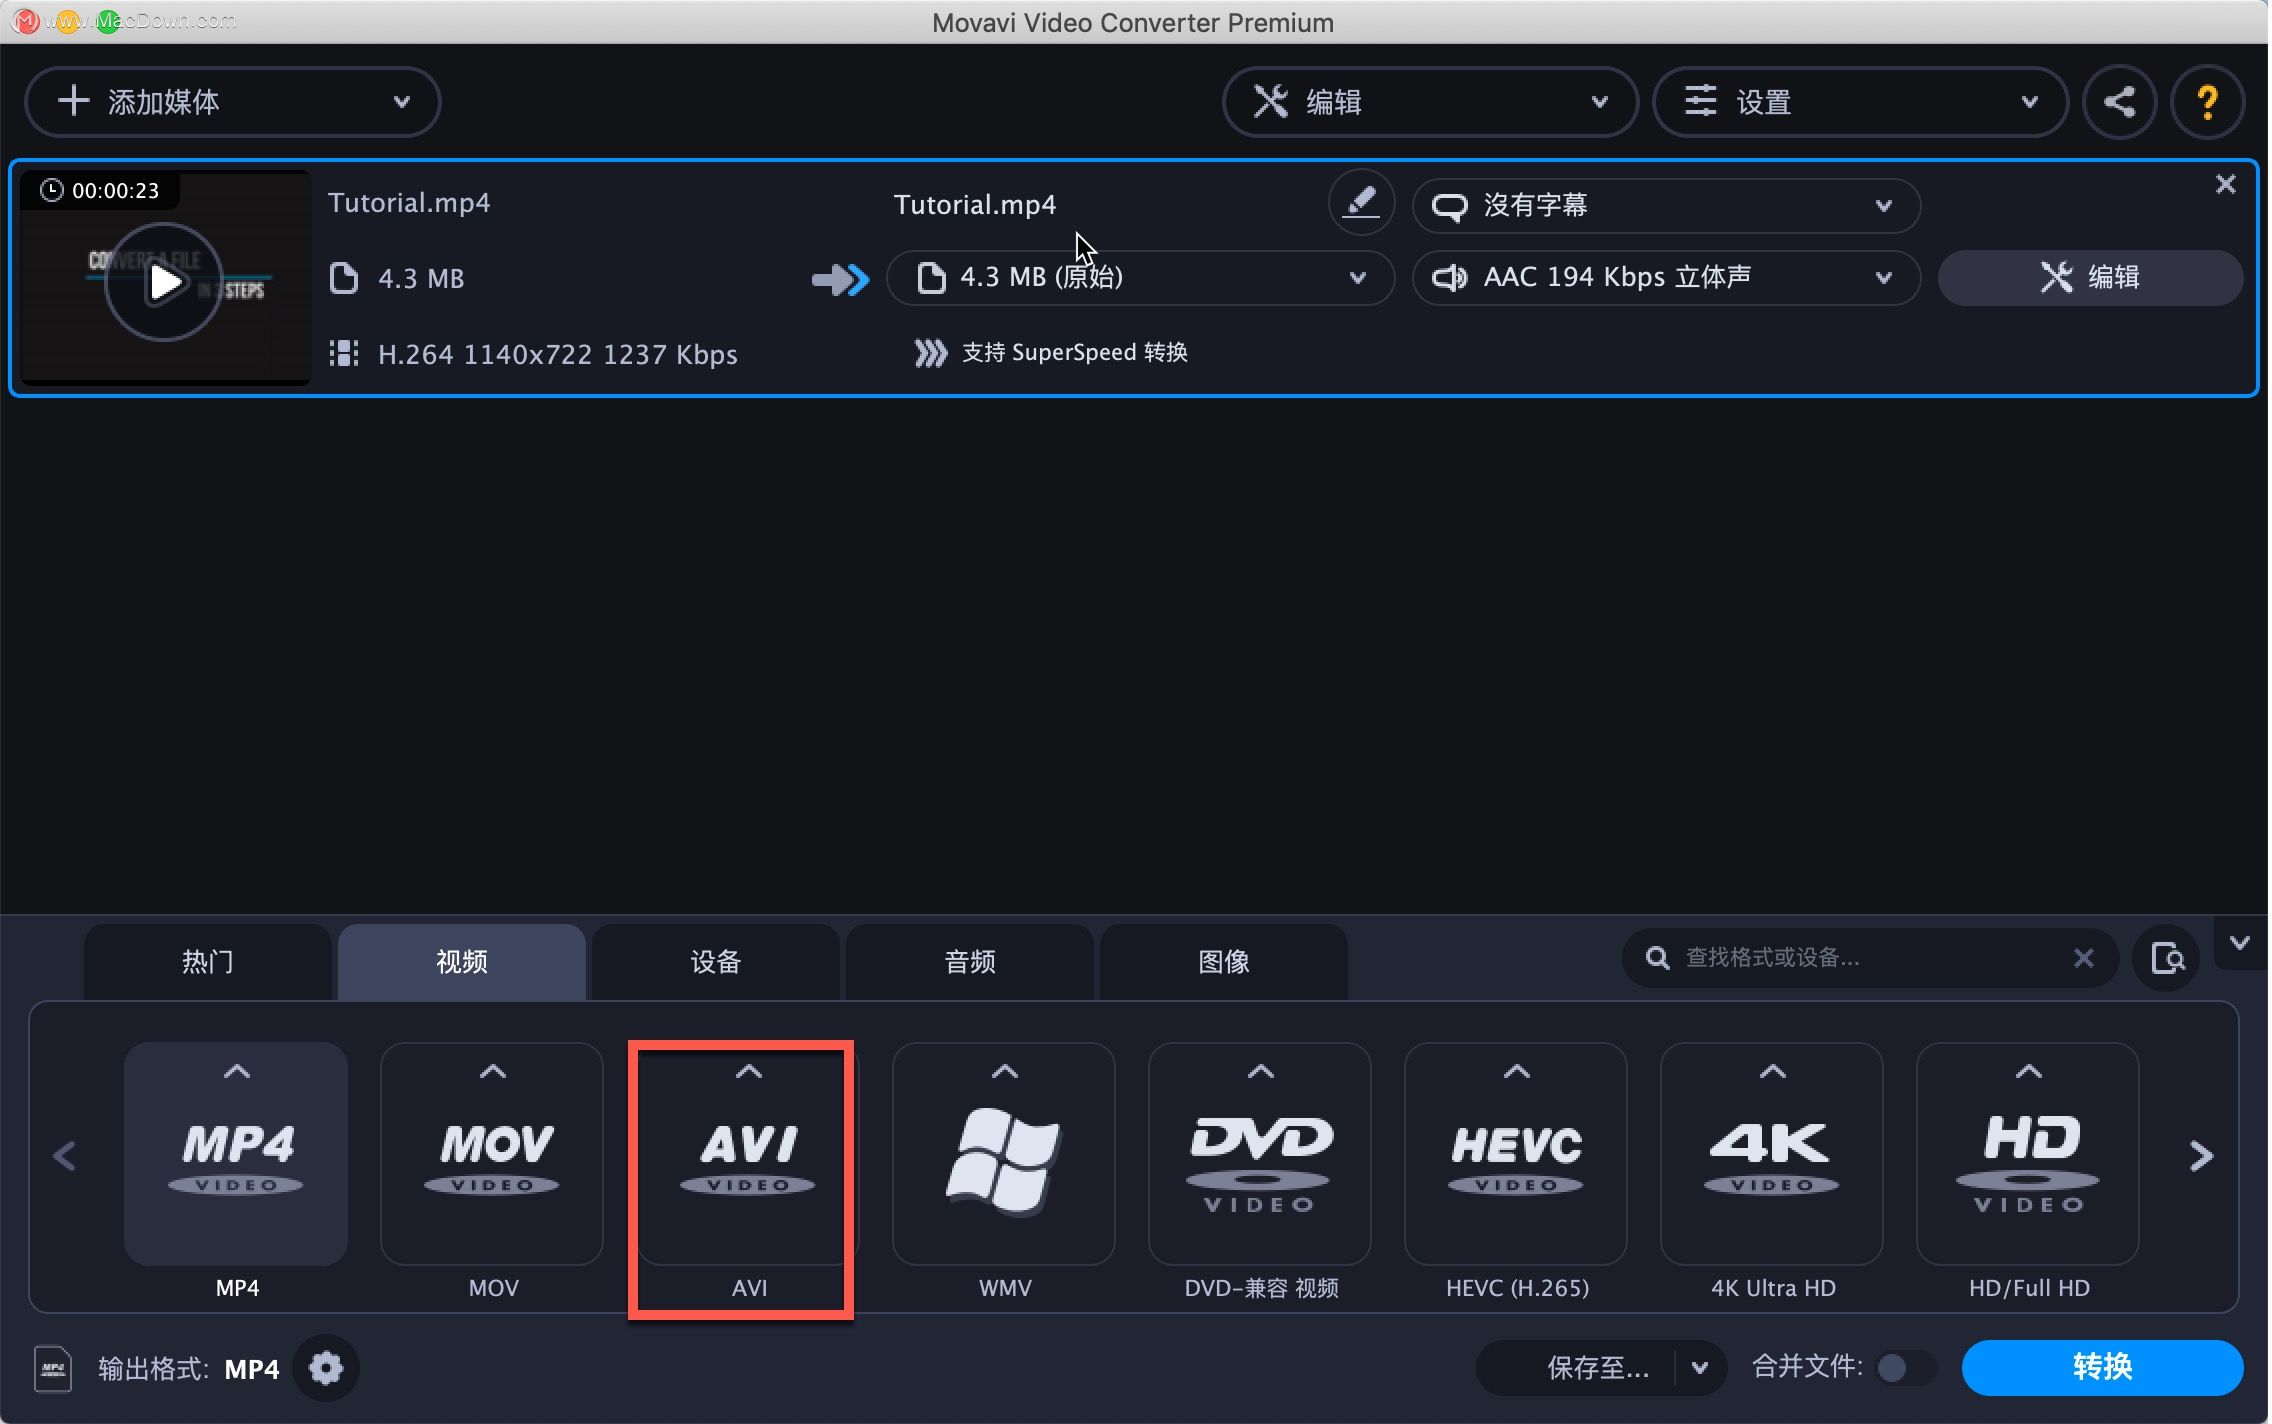Switch to the 视频 video tab
This screenshot has height=1424, width=2272.
[x=462, y=961]
